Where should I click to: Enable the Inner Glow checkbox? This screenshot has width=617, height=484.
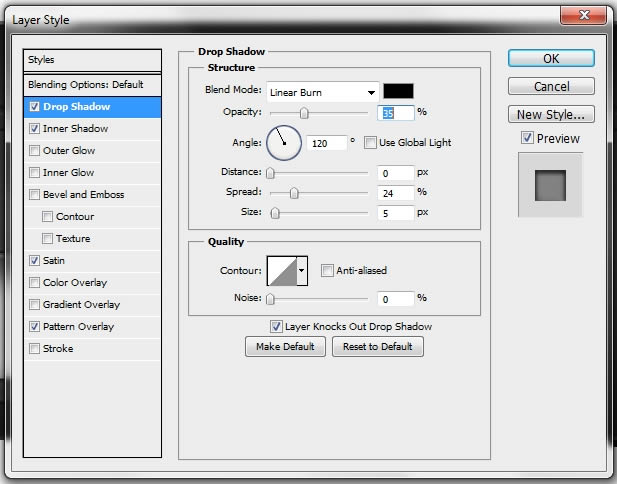click(x=34, y=173)
